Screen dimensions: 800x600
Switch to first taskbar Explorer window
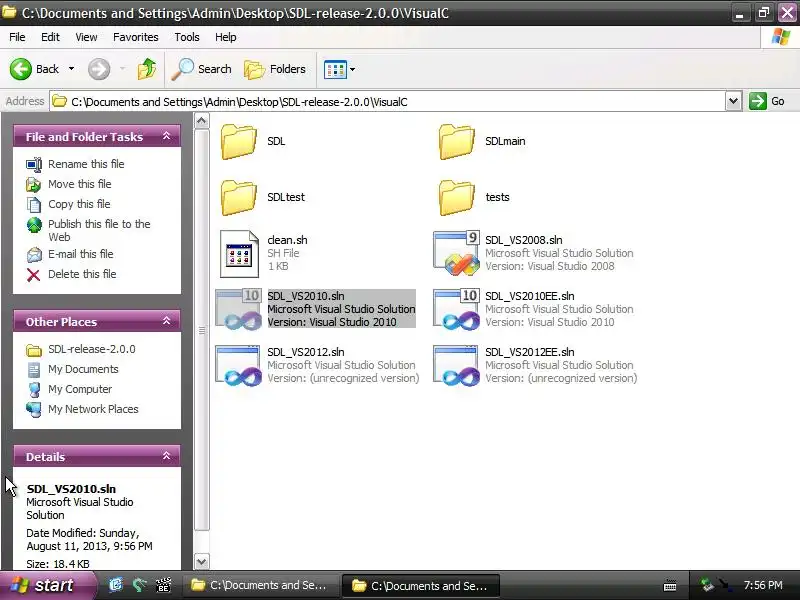[x=260, y=586]
